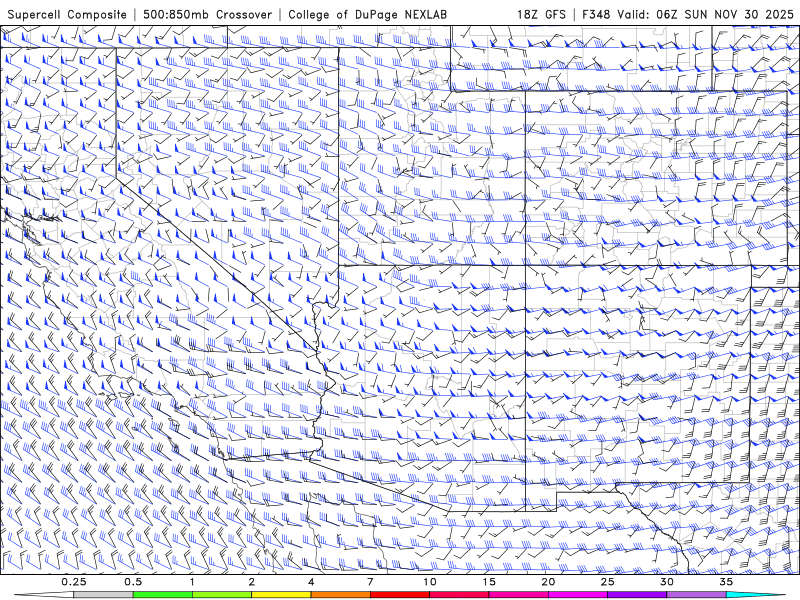This screenshot has width=800, height=600.
Task: Click the legend value 25
Action: coord(608,582)
